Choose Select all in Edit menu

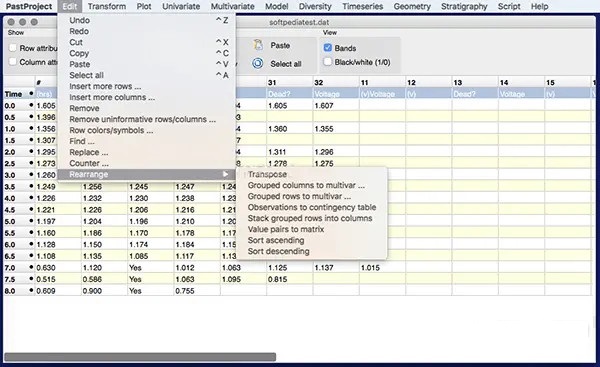point(147,75)
